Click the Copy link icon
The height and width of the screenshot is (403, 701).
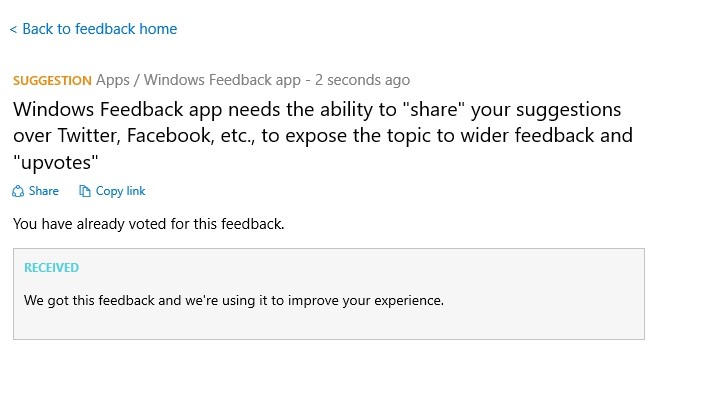click(84, 191)
